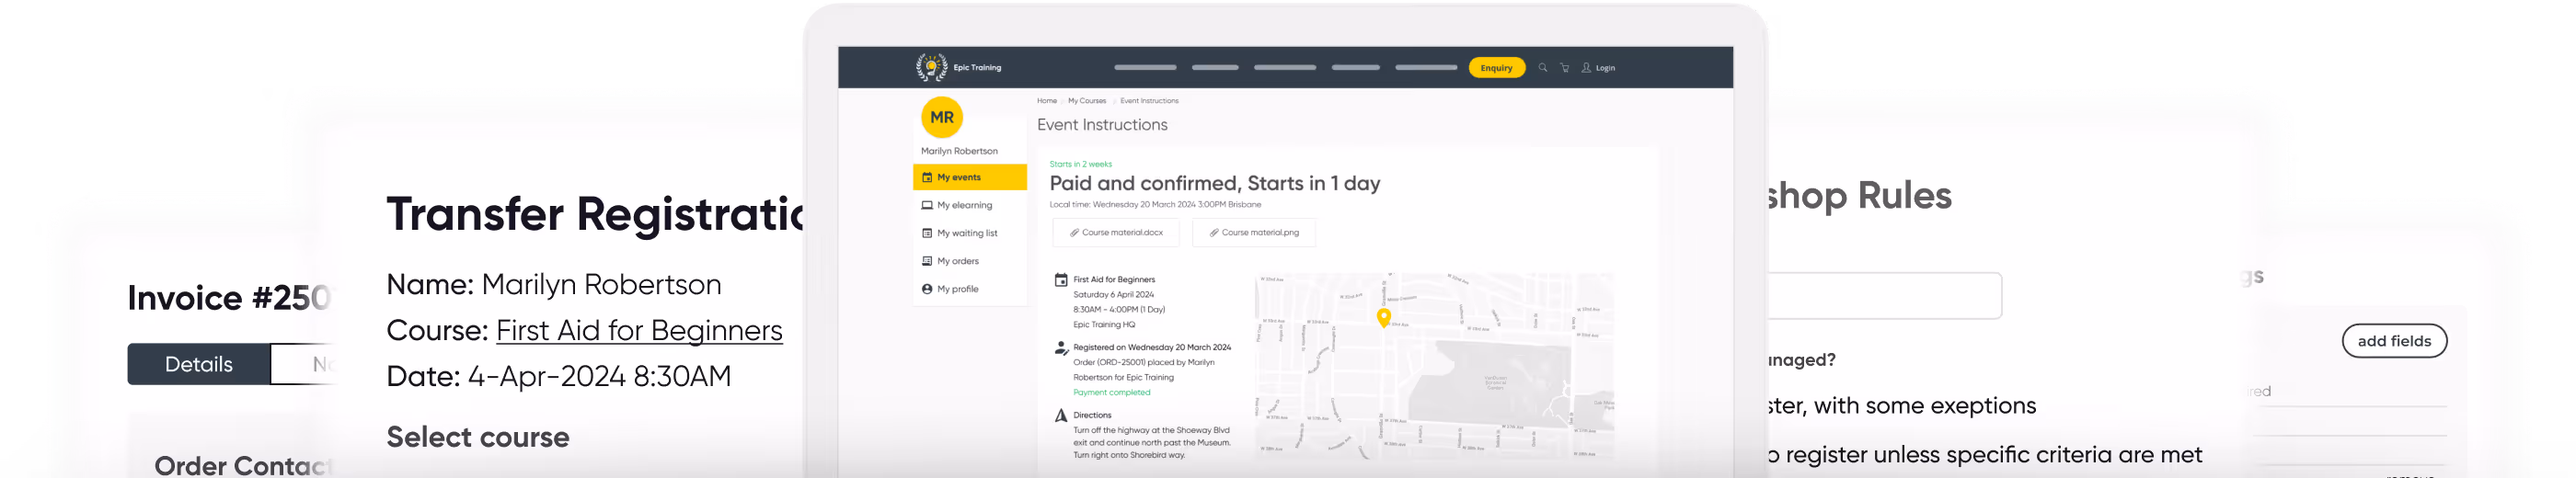Click the Saturday 6 April 2024 date text

pyautogui.click(x=1113, y=295)
